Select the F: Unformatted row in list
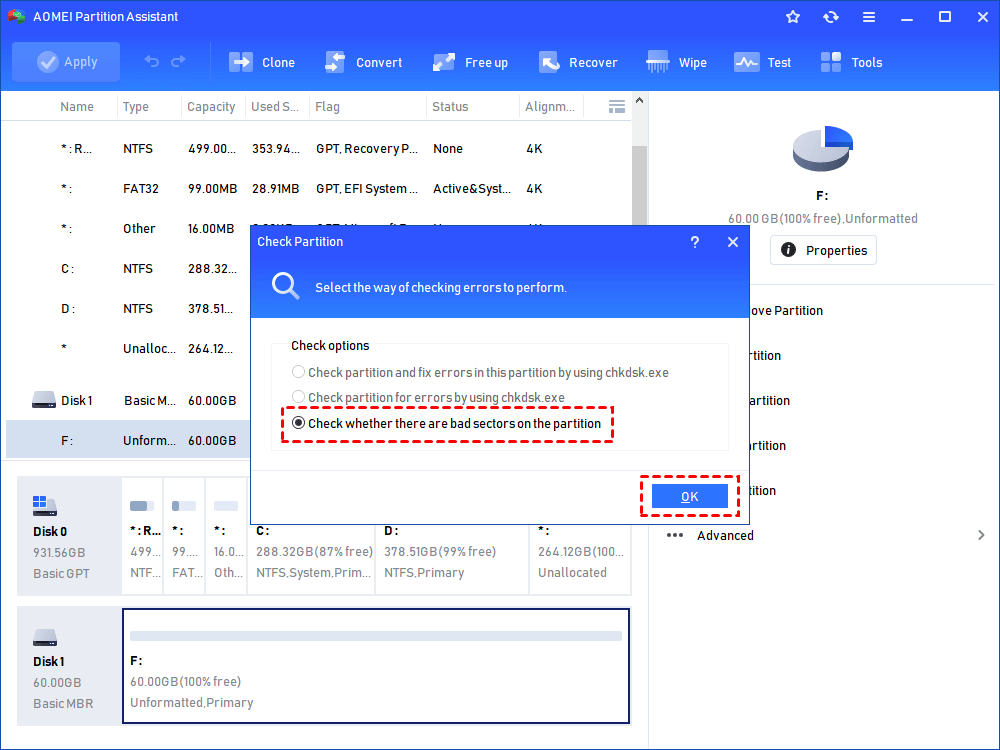The height and width of the screenshot is (750, 1000). click(x=128, y=440)
